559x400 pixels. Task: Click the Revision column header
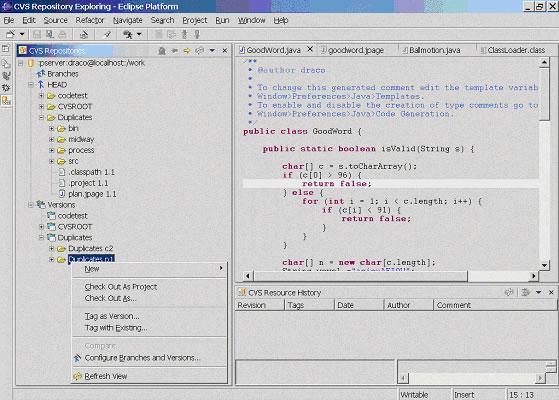[259, 305]
